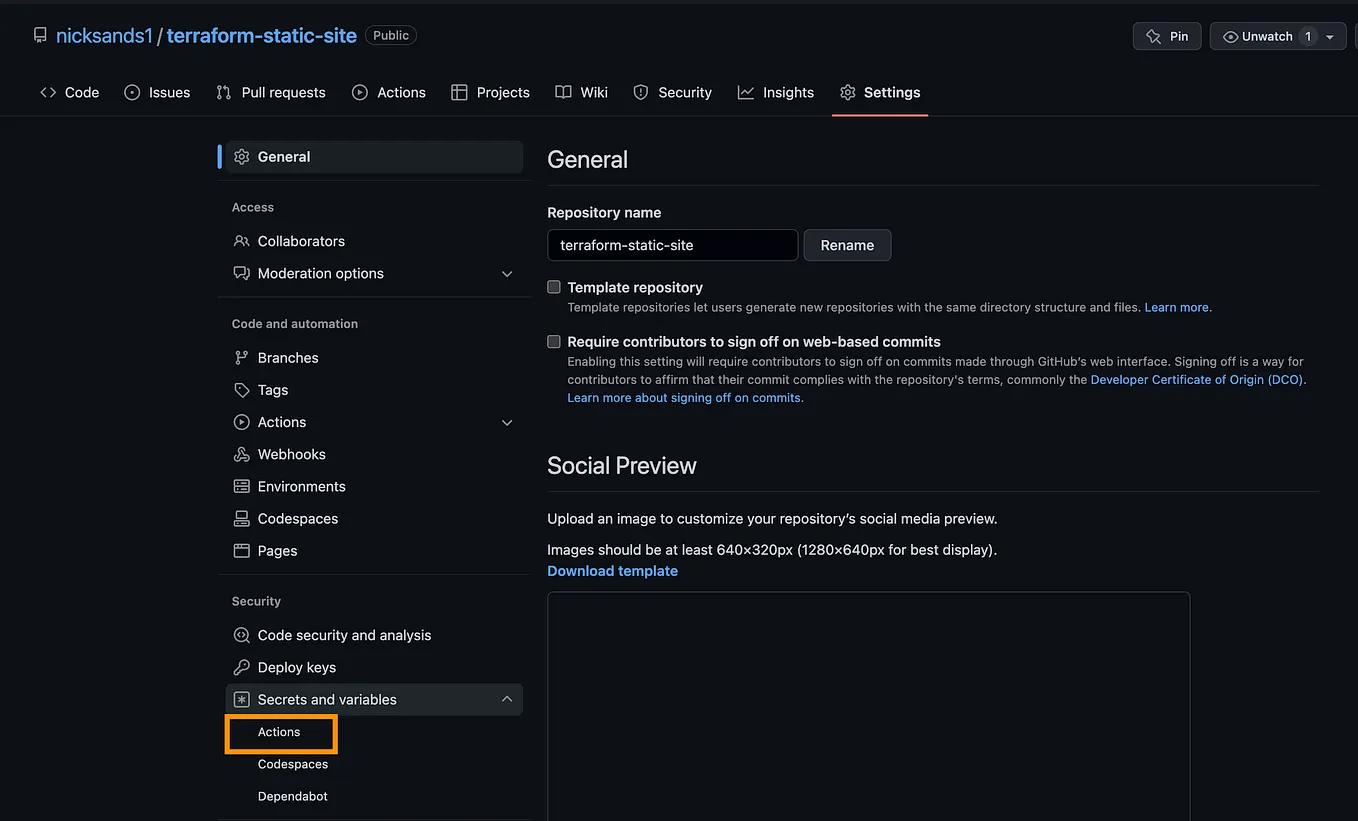Open the Pull requests tab
Image resolution: width=1358 pixels, height=821 pixels.
point(271,92)
